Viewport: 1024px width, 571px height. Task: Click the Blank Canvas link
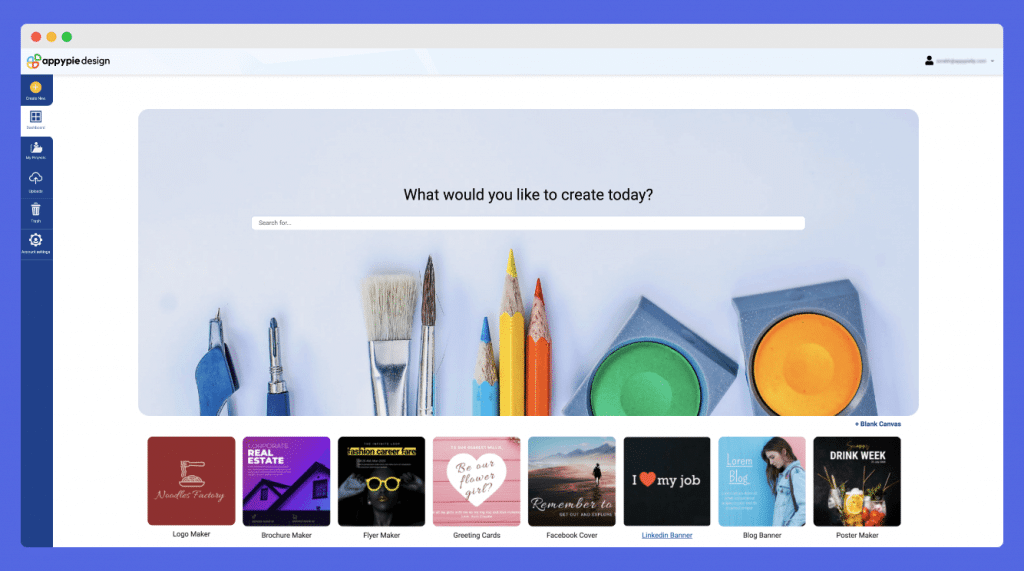coord(878,424)
